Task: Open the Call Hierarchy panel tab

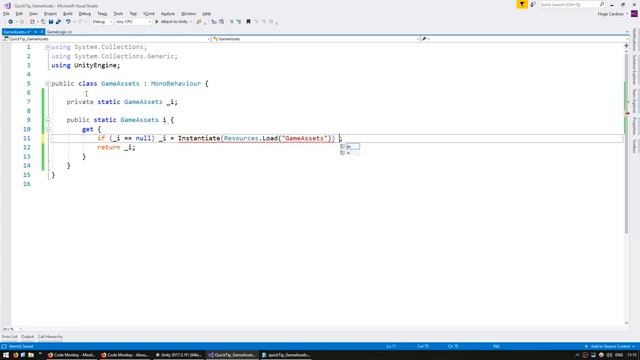Action: click(50, 337)
